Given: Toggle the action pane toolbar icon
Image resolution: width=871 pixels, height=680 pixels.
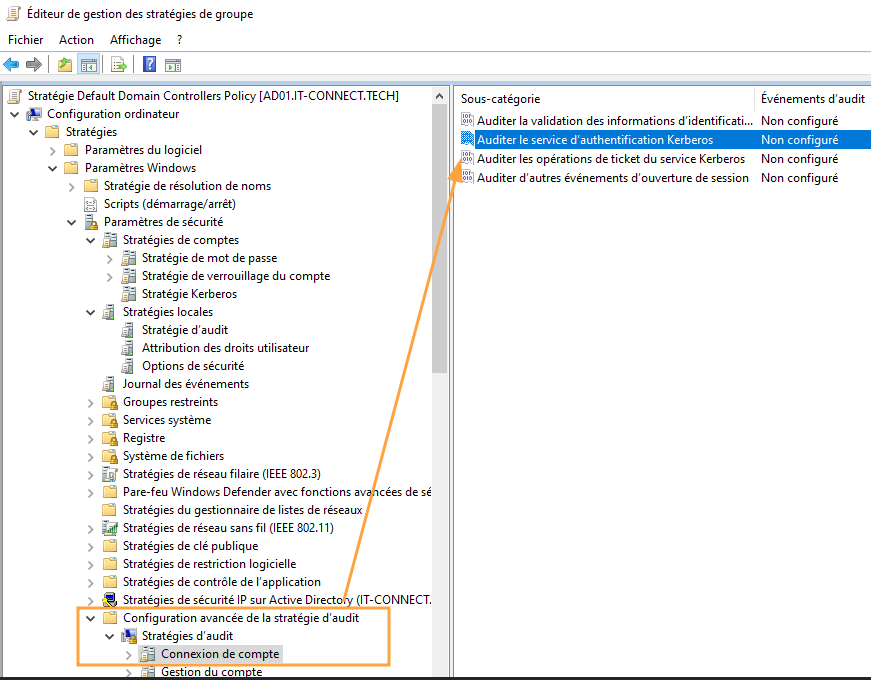Looking at the screenshot, I should click(173, 65).
